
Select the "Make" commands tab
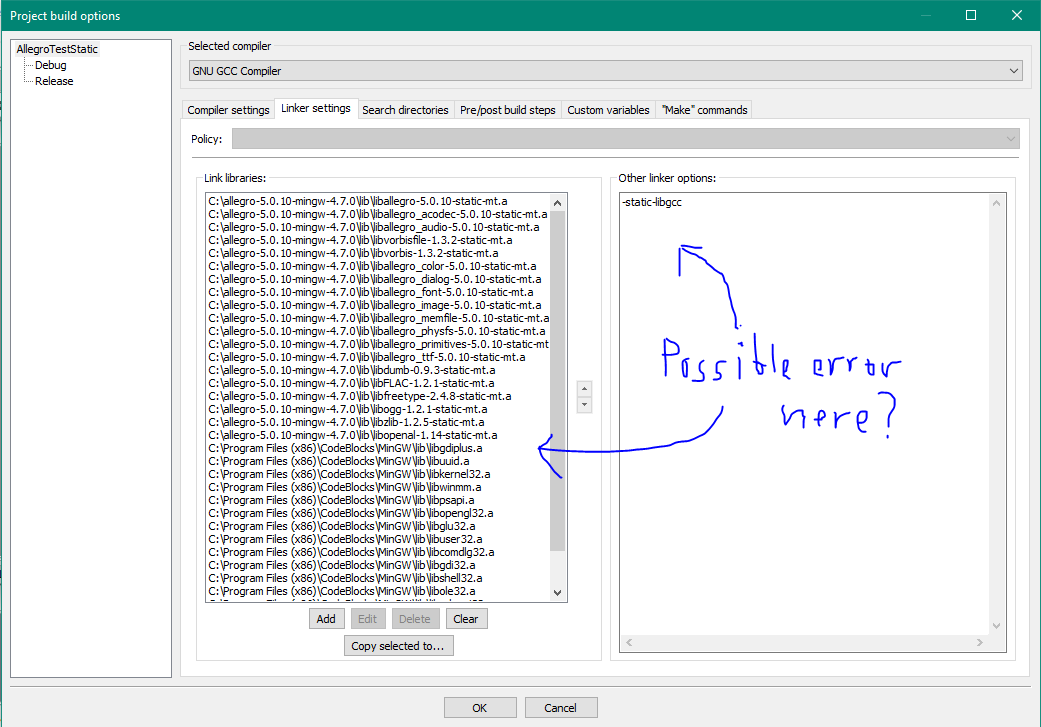pos(703,110)
